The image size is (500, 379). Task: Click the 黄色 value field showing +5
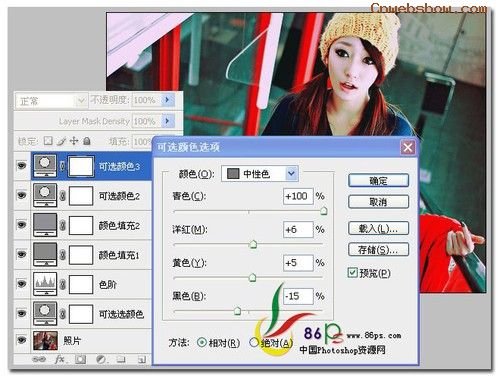pyautogui.click(x=298, y=263)
